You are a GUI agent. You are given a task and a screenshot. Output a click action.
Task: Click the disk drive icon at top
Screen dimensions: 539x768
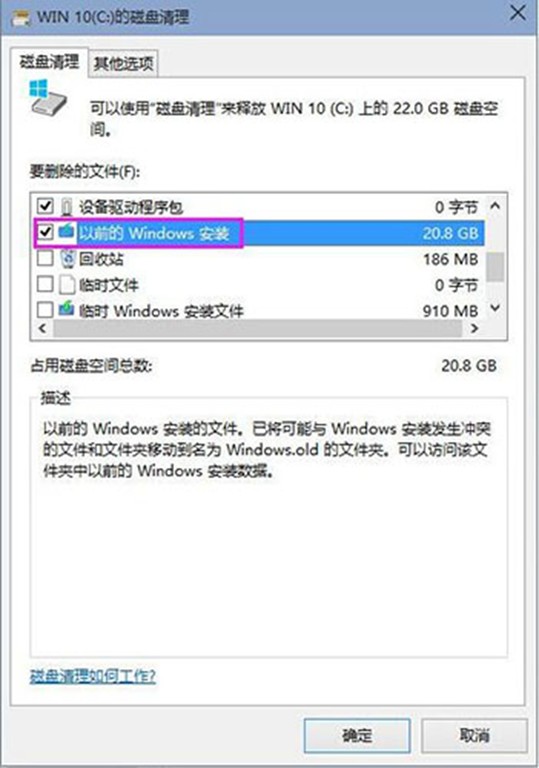48,97
